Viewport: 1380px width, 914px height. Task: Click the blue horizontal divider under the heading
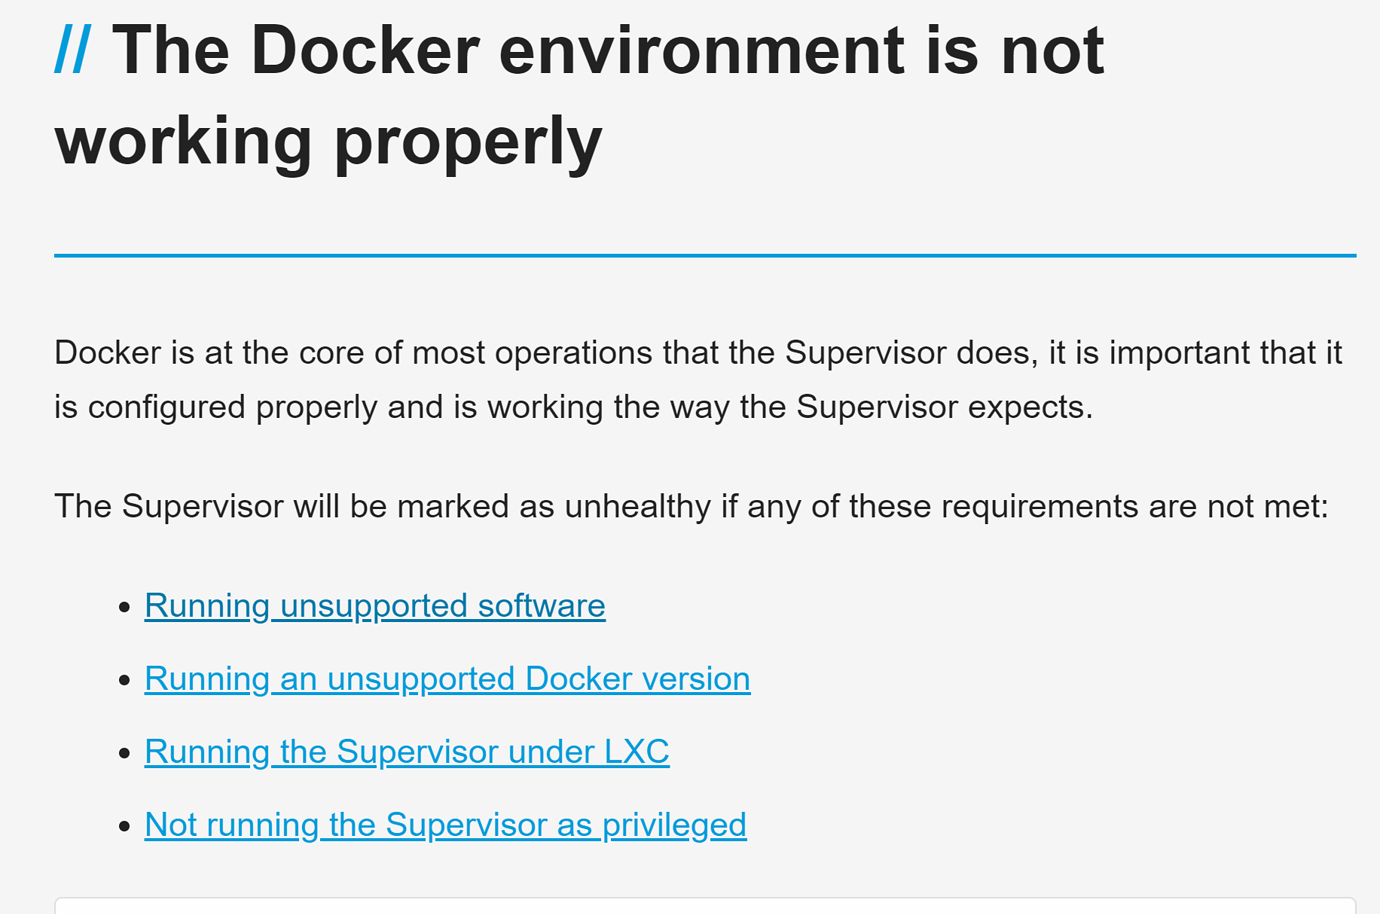[705, 256]
